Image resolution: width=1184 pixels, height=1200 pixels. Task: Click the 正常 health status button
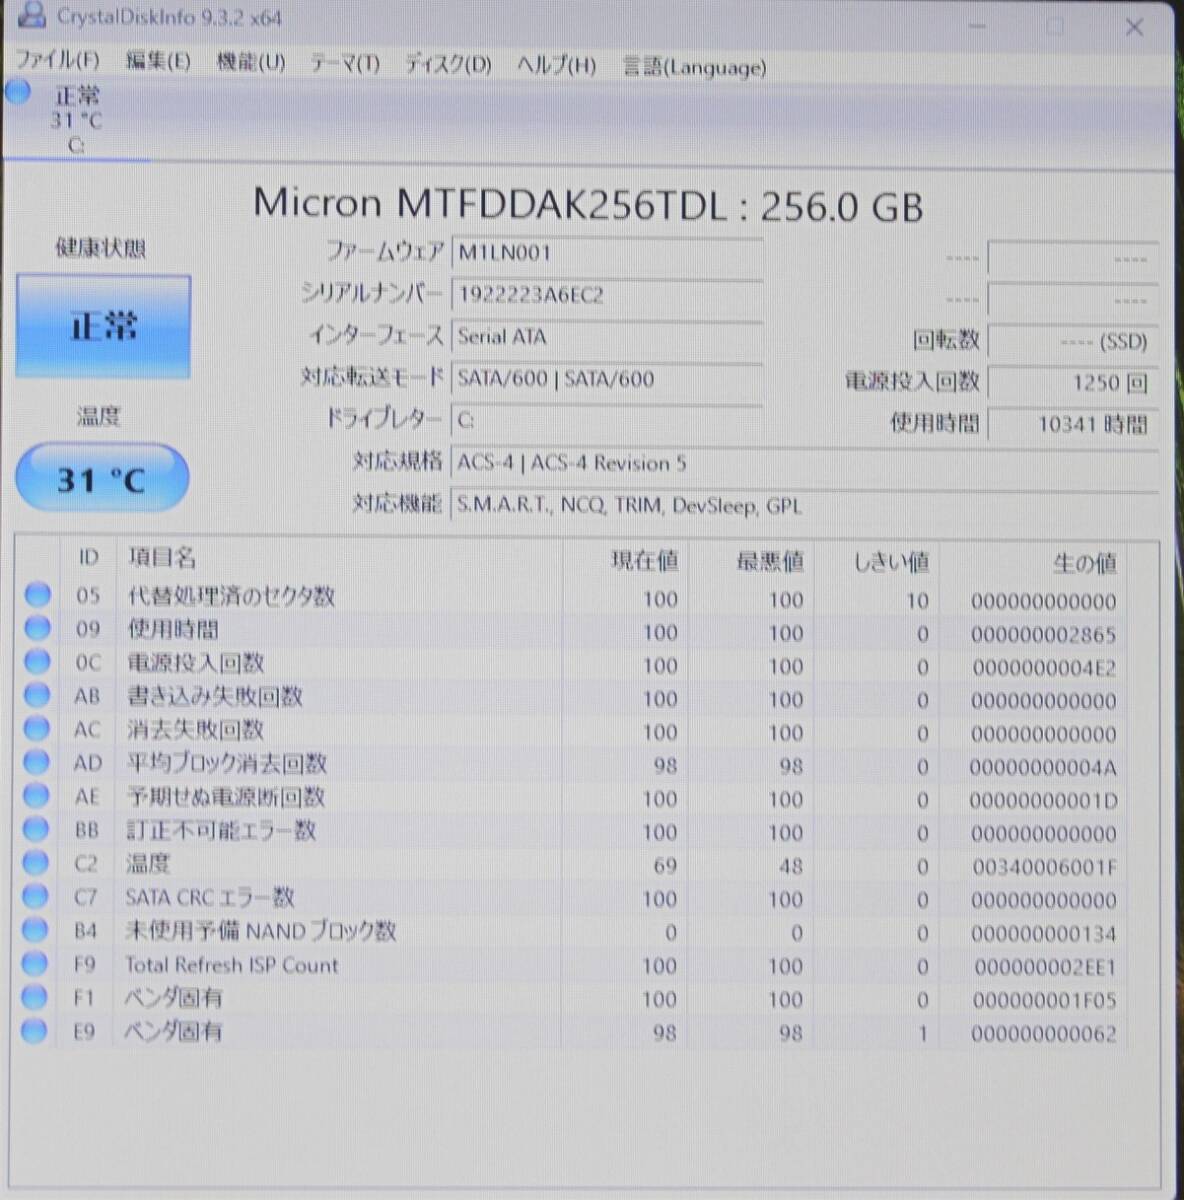103,326
